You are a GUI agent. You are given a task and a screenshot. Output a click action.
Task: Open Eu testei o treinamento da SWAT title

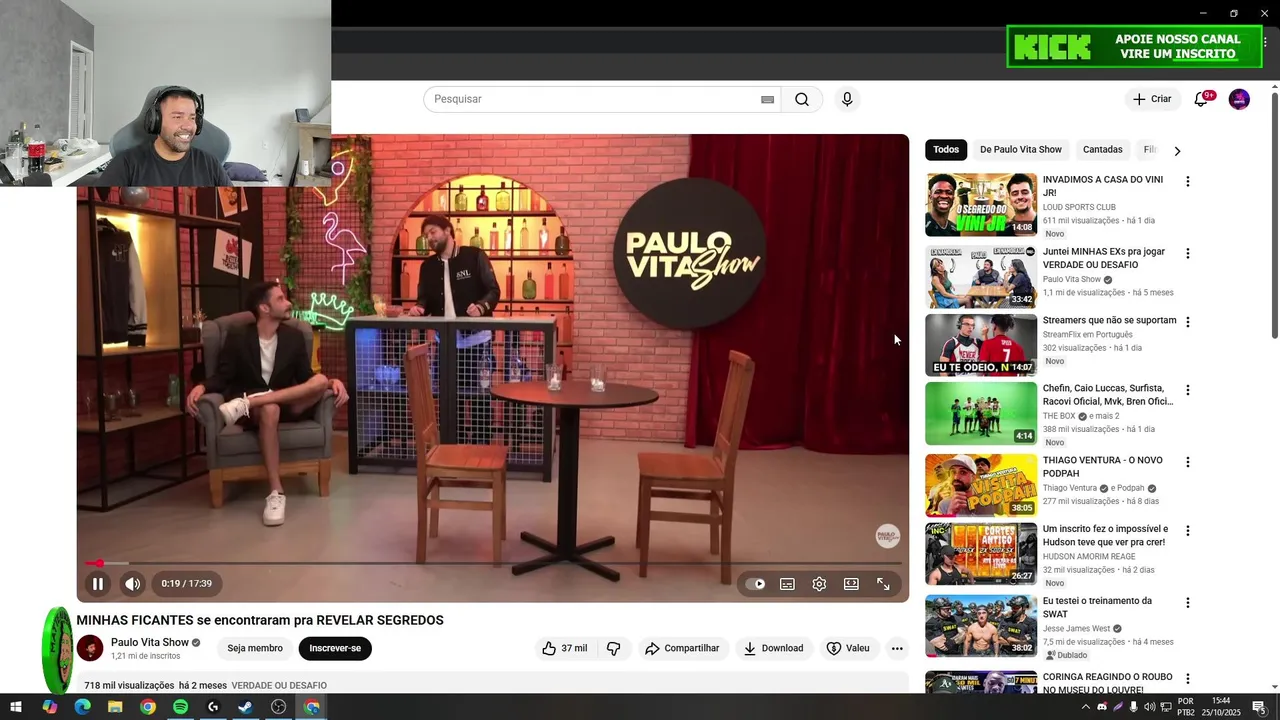tap(1097, 607)
